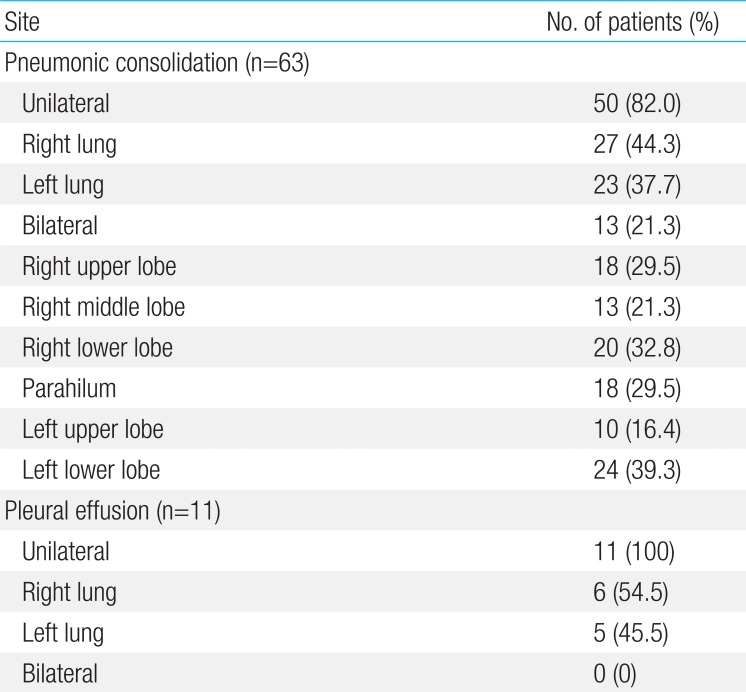Image resolution: width=746 pixels, height=692 pixels.
Task: Click the value 50 (82.0)
Action: point(637,104)
